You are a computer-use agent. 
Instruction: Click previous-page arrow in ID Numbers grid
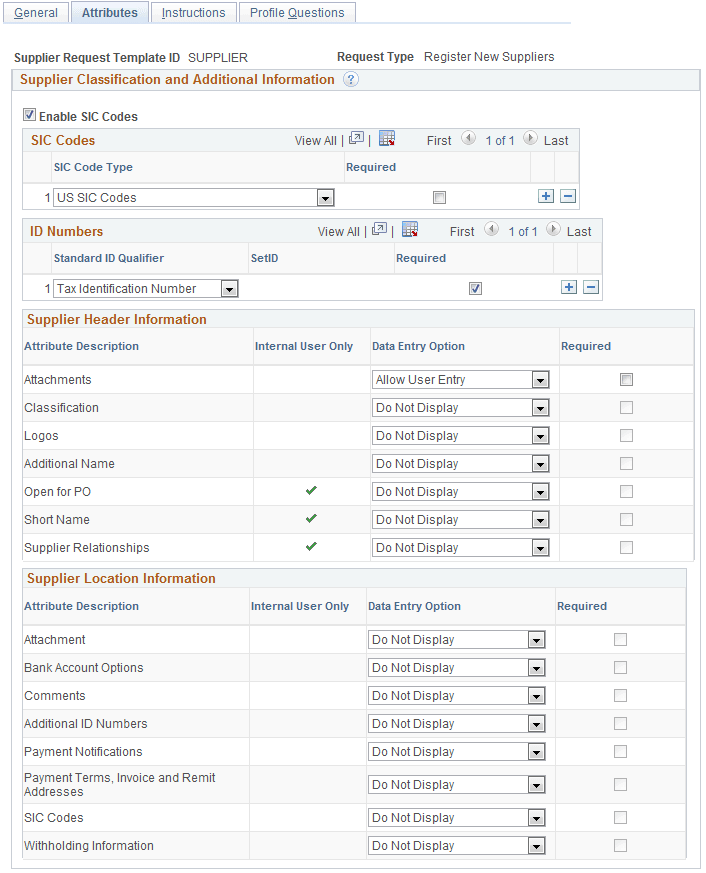491,231
